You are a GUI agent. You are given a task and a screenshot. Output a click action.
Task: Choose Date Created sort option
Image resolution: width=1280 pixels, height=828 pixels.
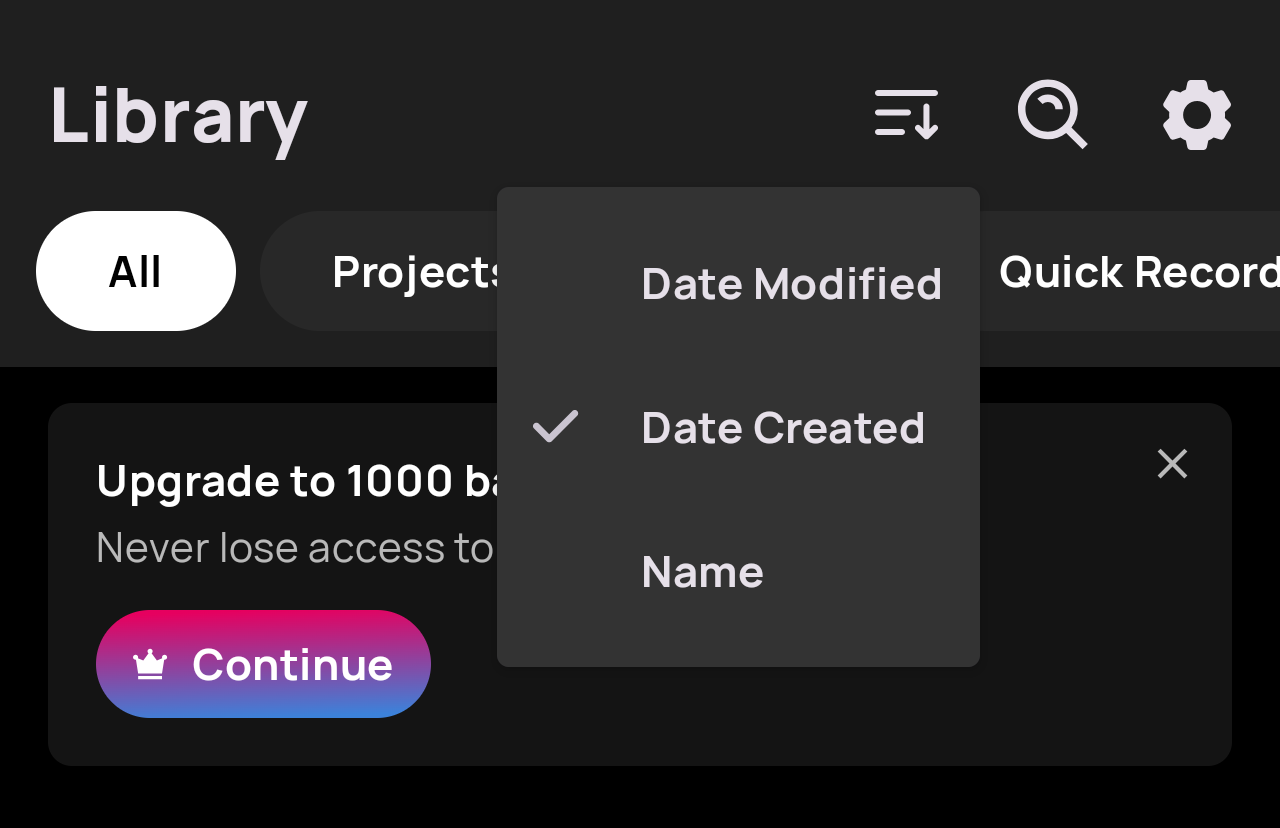pyautogui.click(x=782, y=428)
